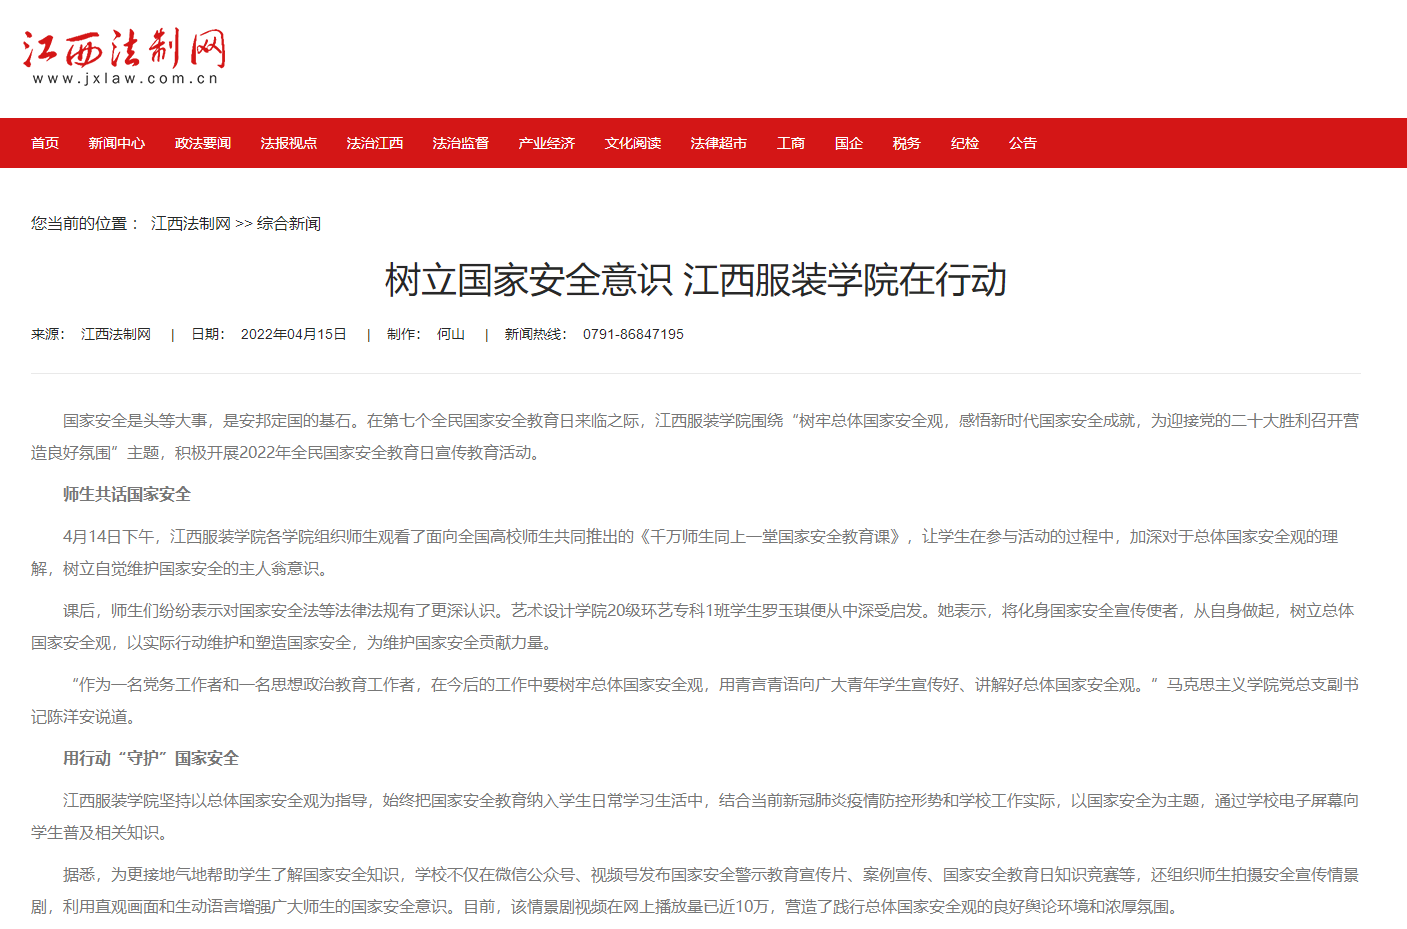
Task: Go to 新闻中心 in navigation bar
Action: 117,143
